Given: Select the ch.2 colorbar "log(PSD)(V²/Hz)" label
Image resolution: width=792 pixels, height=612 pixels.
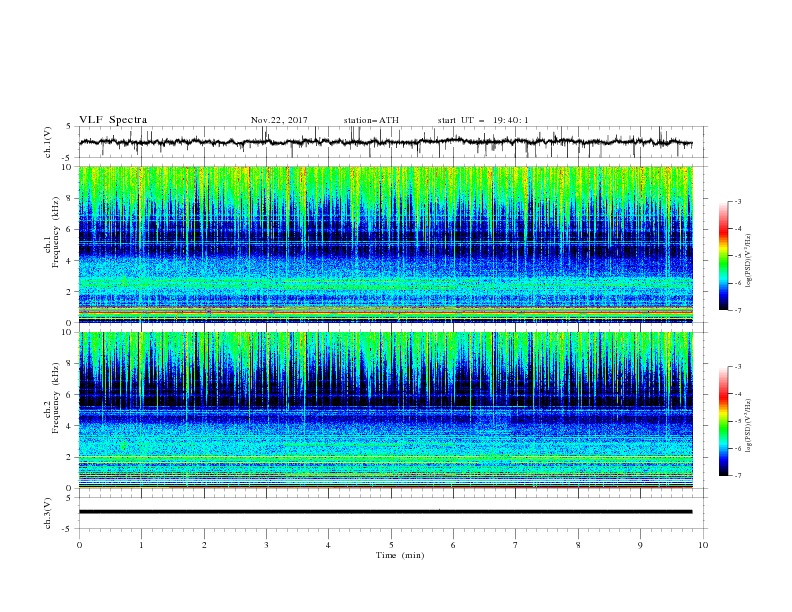Looking at the screenshot, I should tap(750, 425).
